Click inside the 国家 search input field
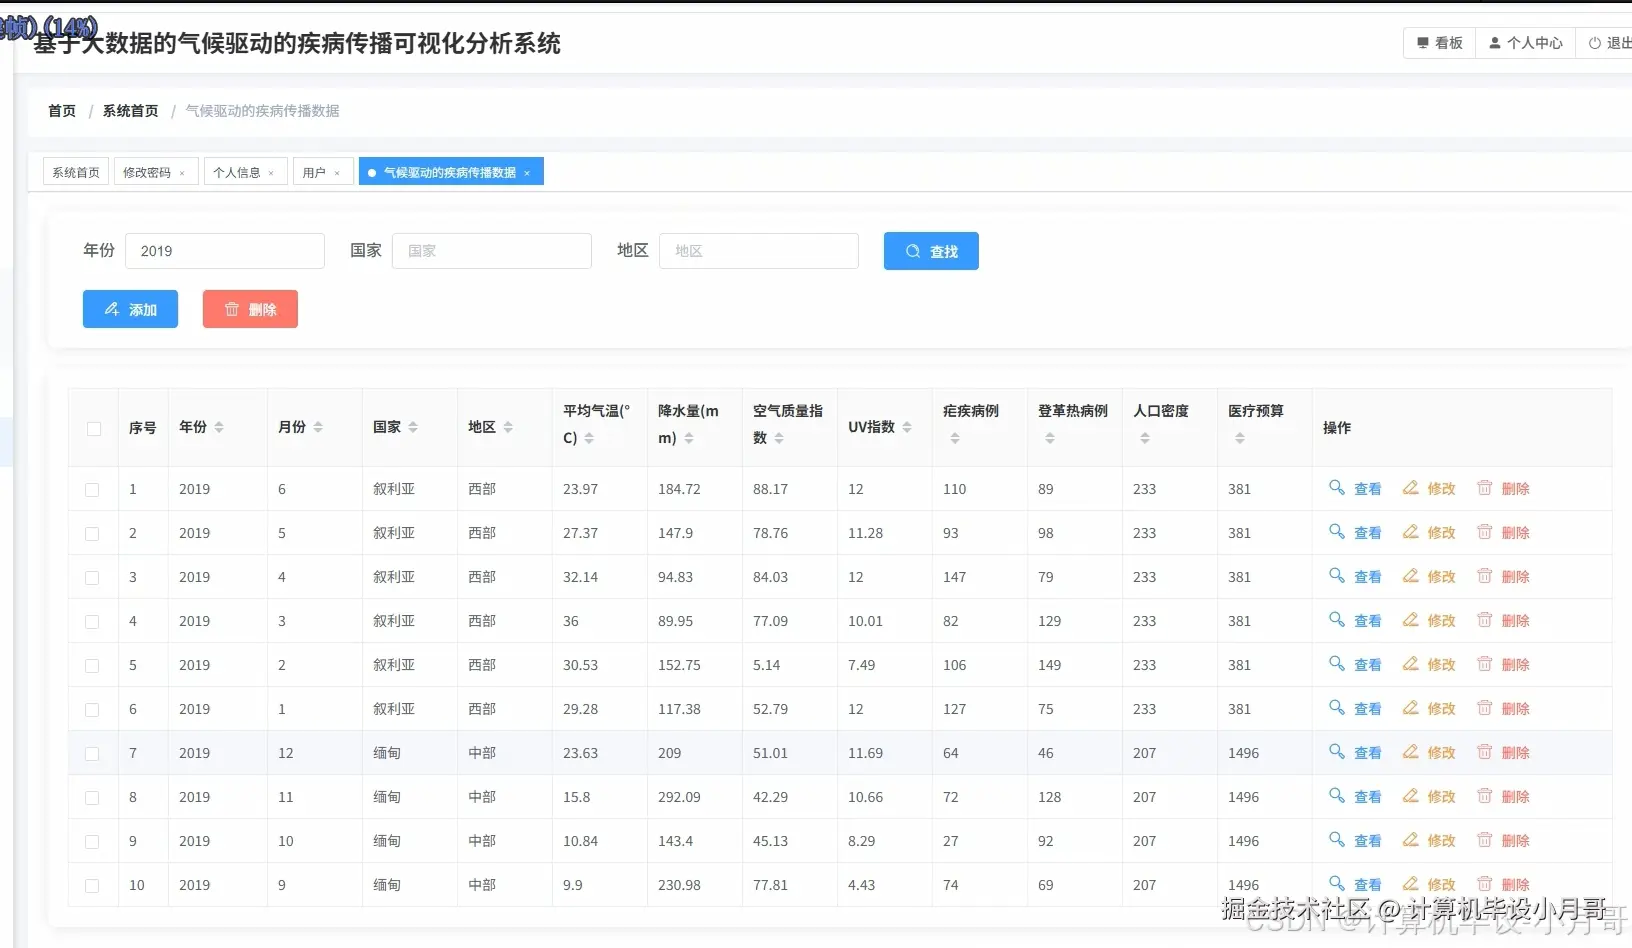The image size is (1632, 948). [x=491, y=251]
